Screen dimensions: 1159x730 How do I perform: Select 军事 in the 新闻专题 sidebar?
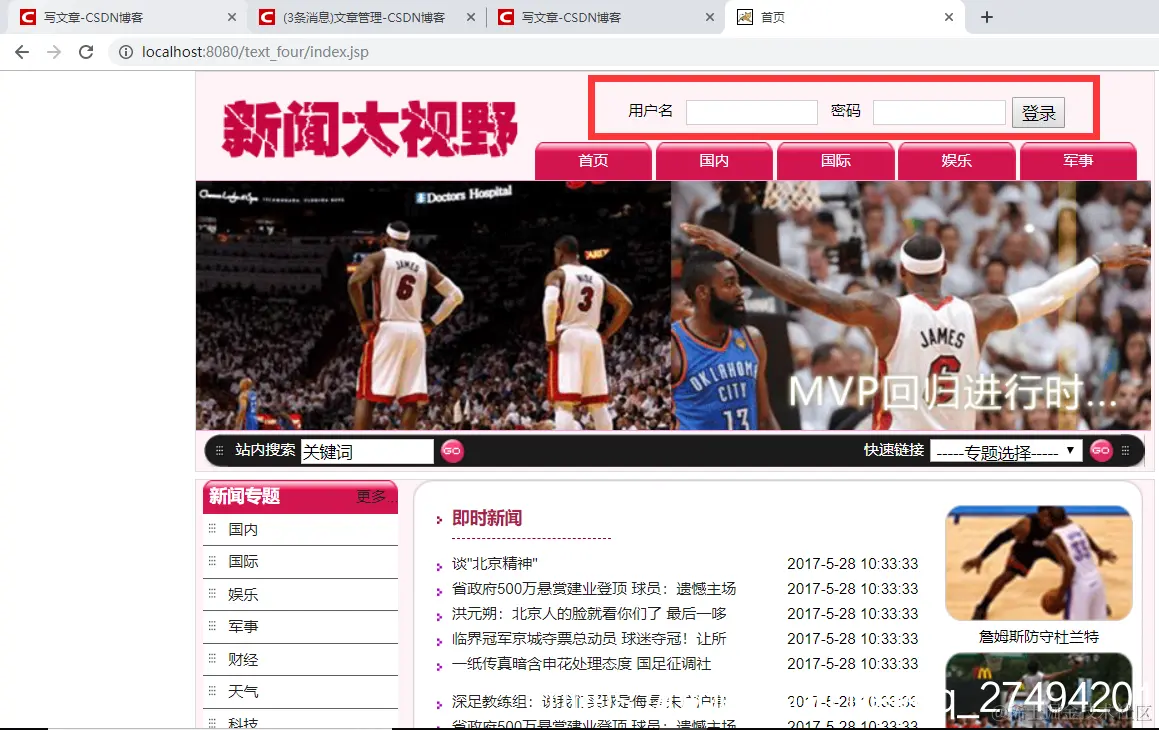point(243,627)
